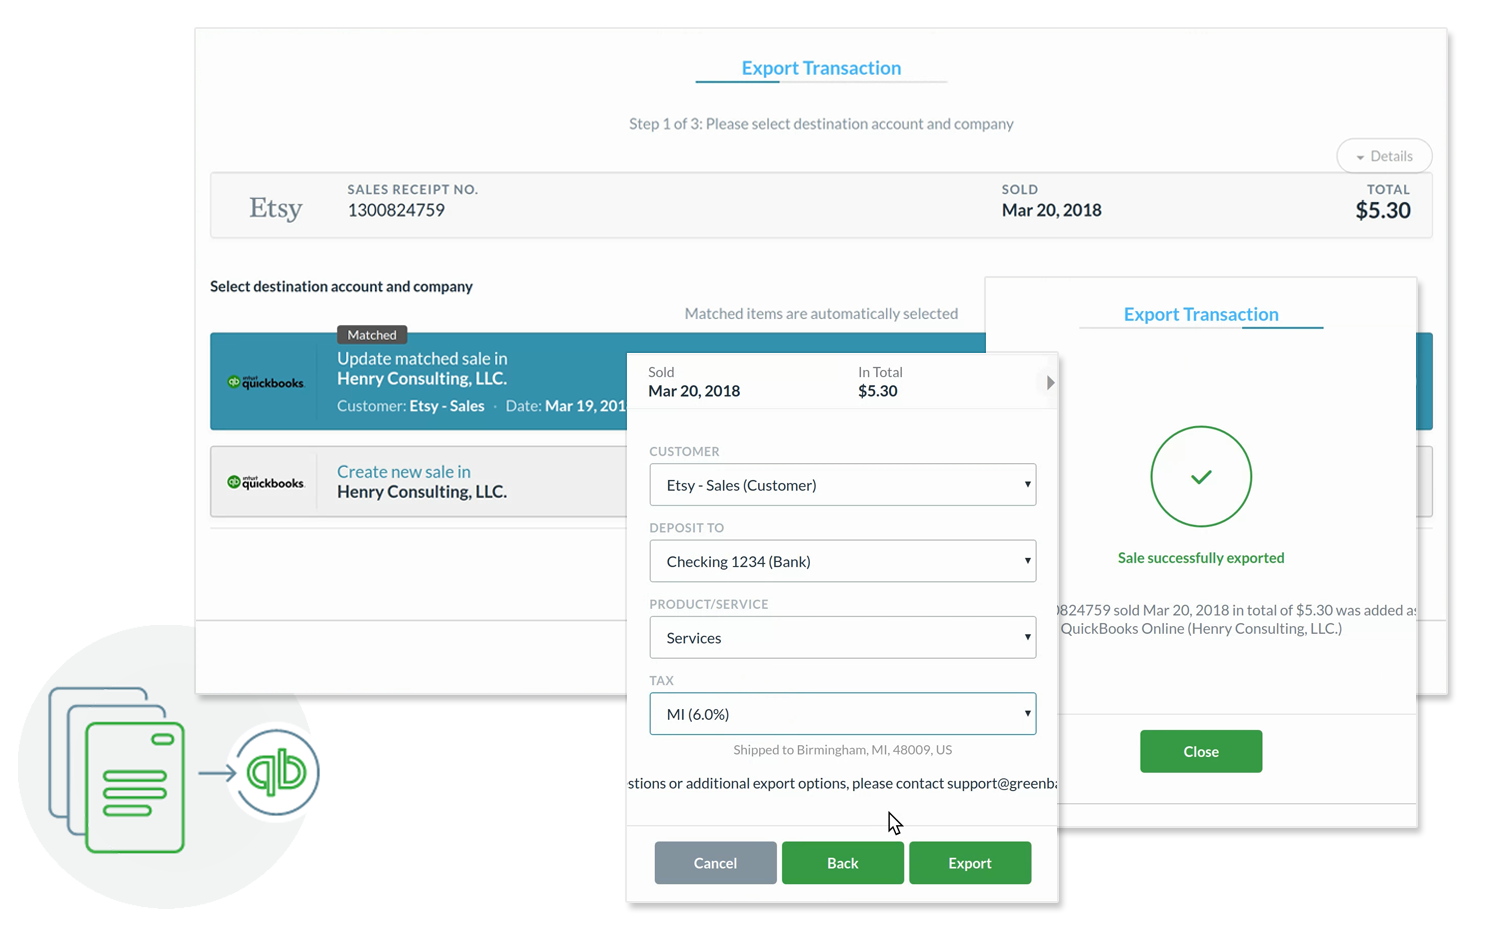1512x936 pixels.
Task: Click the round green QuickBooks badge icon
Action: (276, 772)
